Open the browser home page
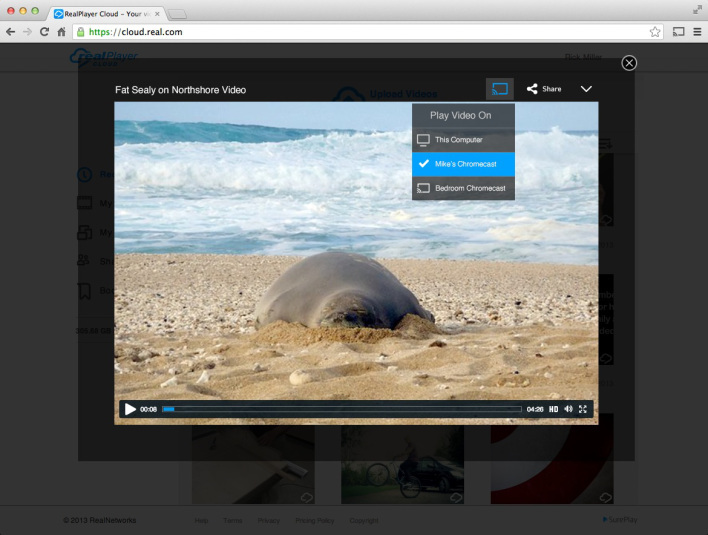 (61, 32)
